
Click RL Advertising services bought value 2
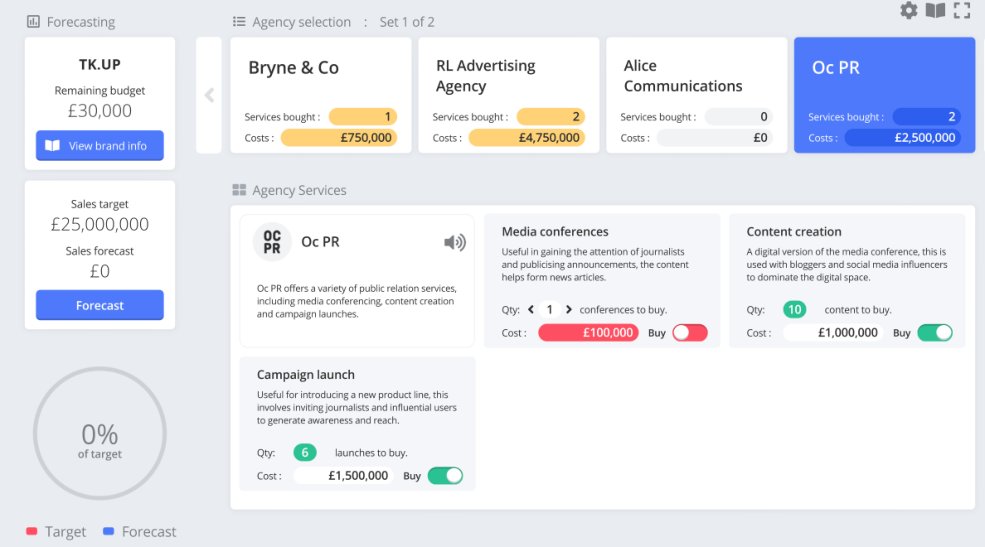tap(551, 117)
